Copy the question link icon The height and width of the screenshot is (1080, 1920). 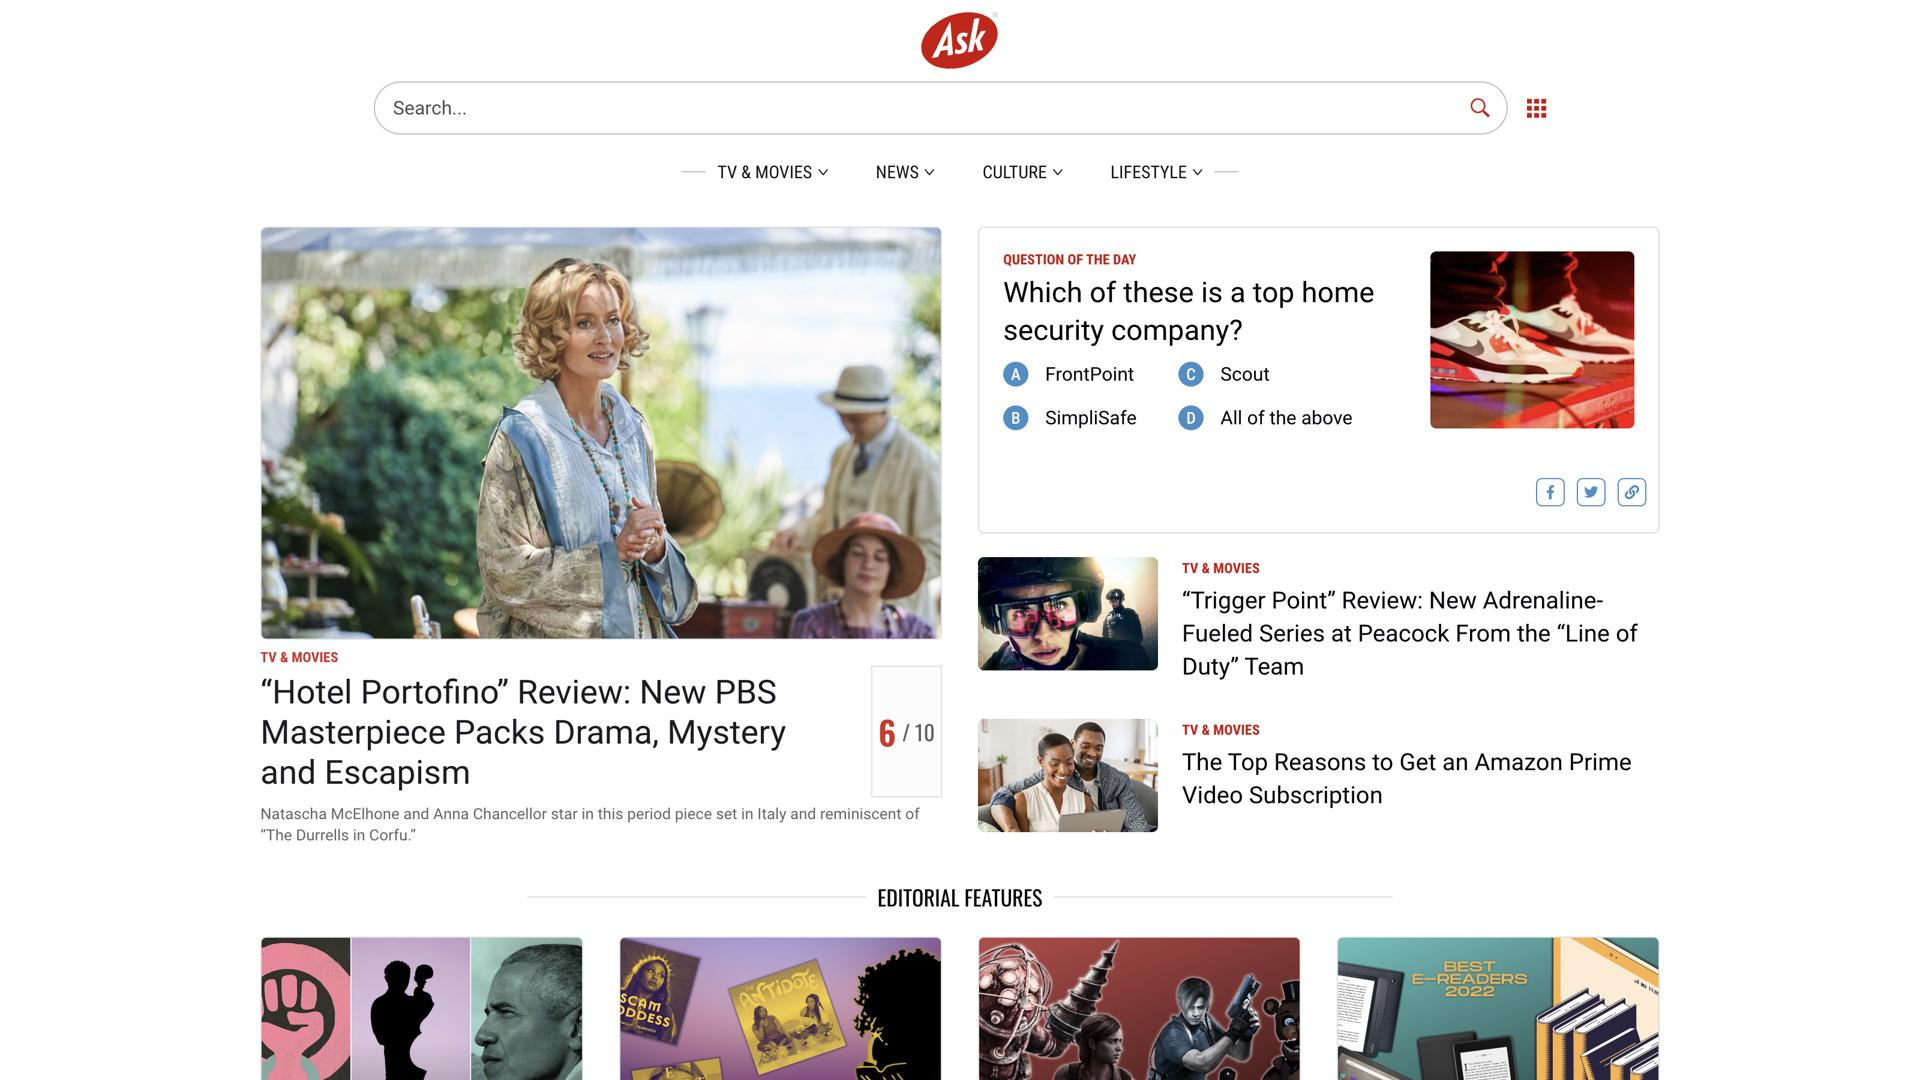(1632, 492)
